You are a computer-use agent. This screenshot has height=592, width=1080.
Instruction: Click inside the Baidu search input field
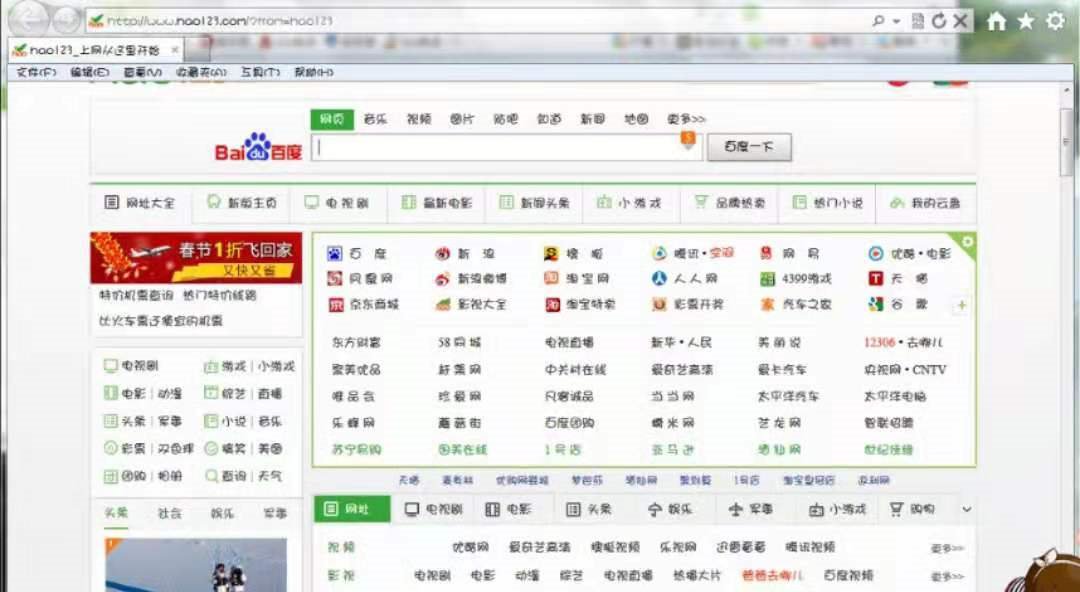point(490,147)
